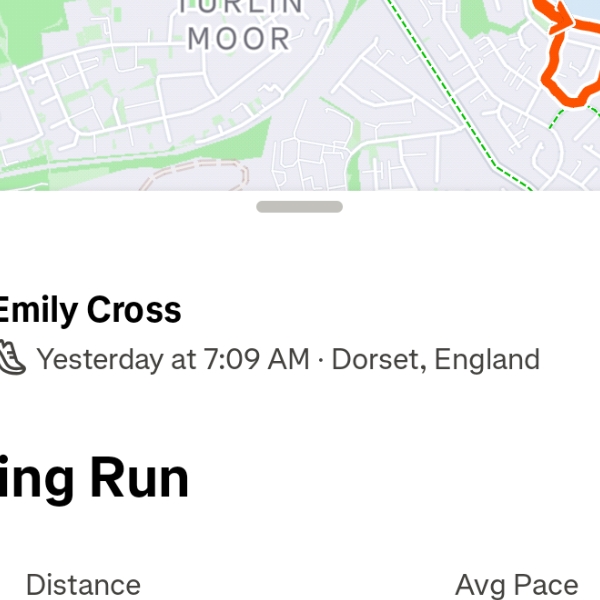The width and height of the screenshot is (600, 600).
Task: Click the Turlin Moor map label
Action: [239, 27]
